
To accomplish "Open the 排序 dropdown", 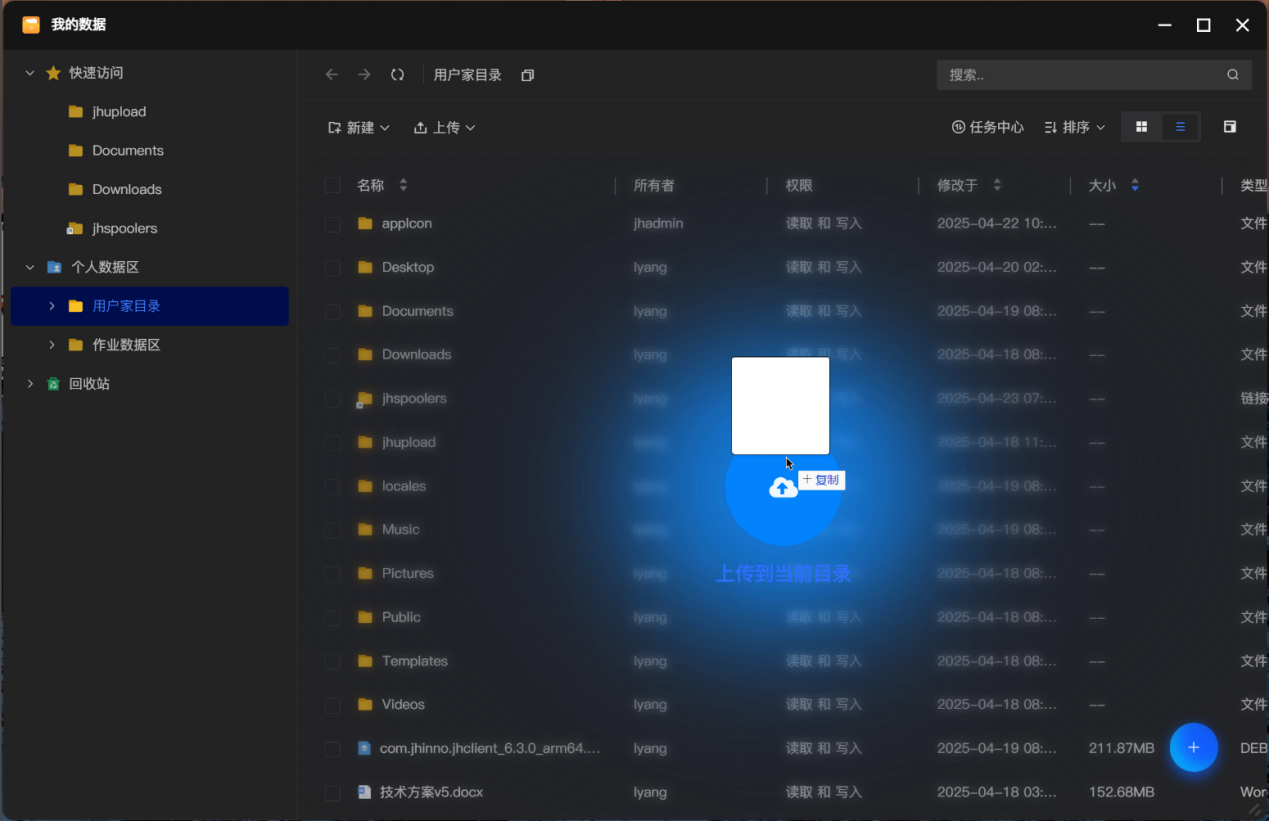I will [1075, 127].
